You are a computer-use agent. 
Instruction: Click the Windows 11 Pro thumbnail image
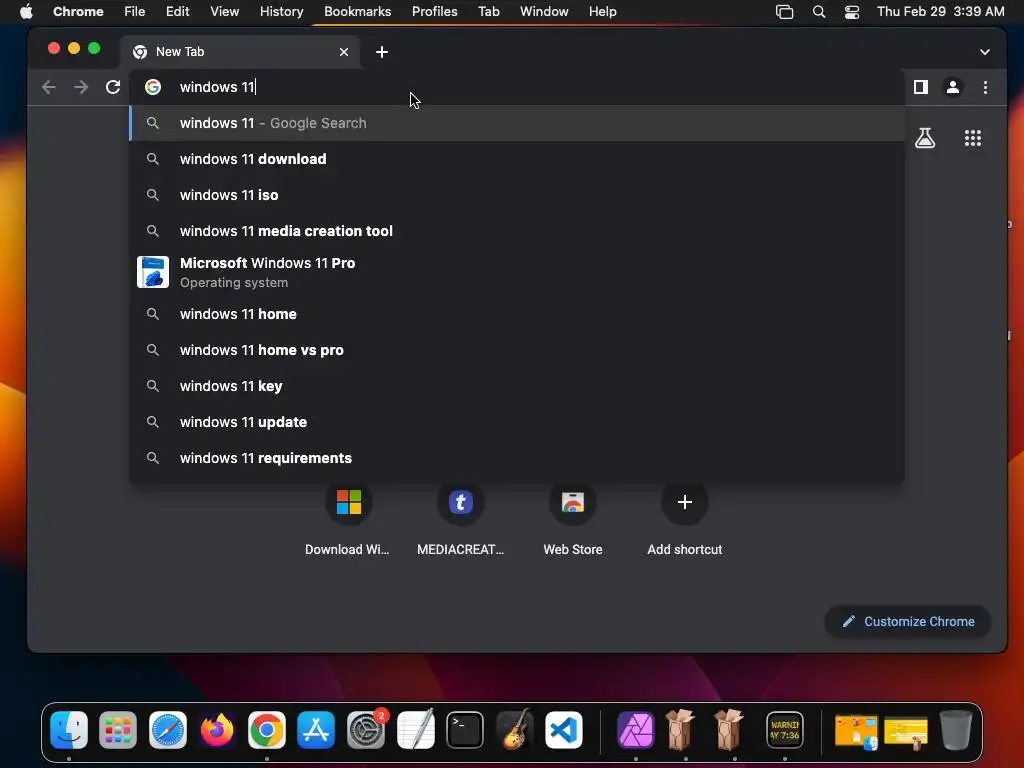(153, 272)
